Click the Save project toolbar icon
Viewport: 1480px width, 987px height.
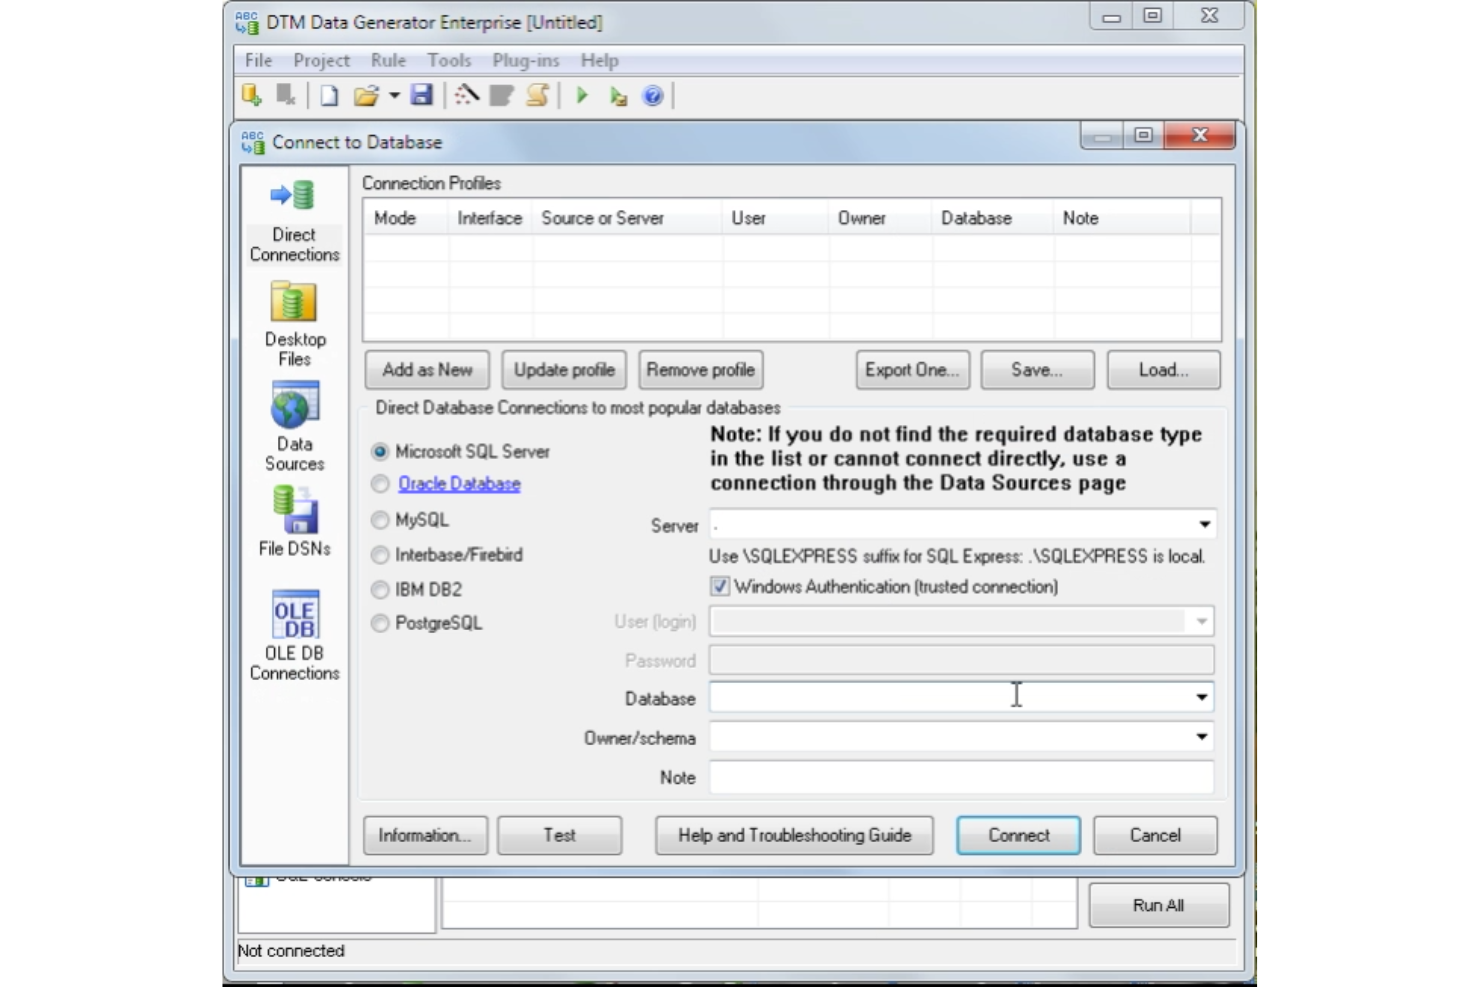click(x=421, y=95)
